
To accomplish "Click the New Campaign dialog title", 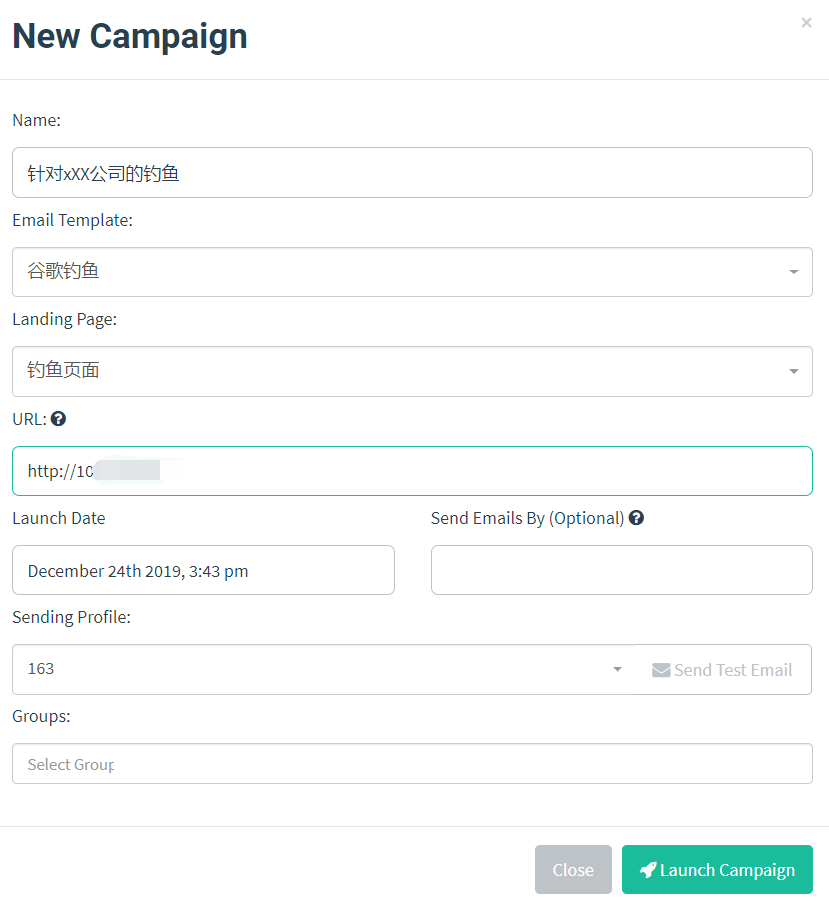I will coord(130,37).
